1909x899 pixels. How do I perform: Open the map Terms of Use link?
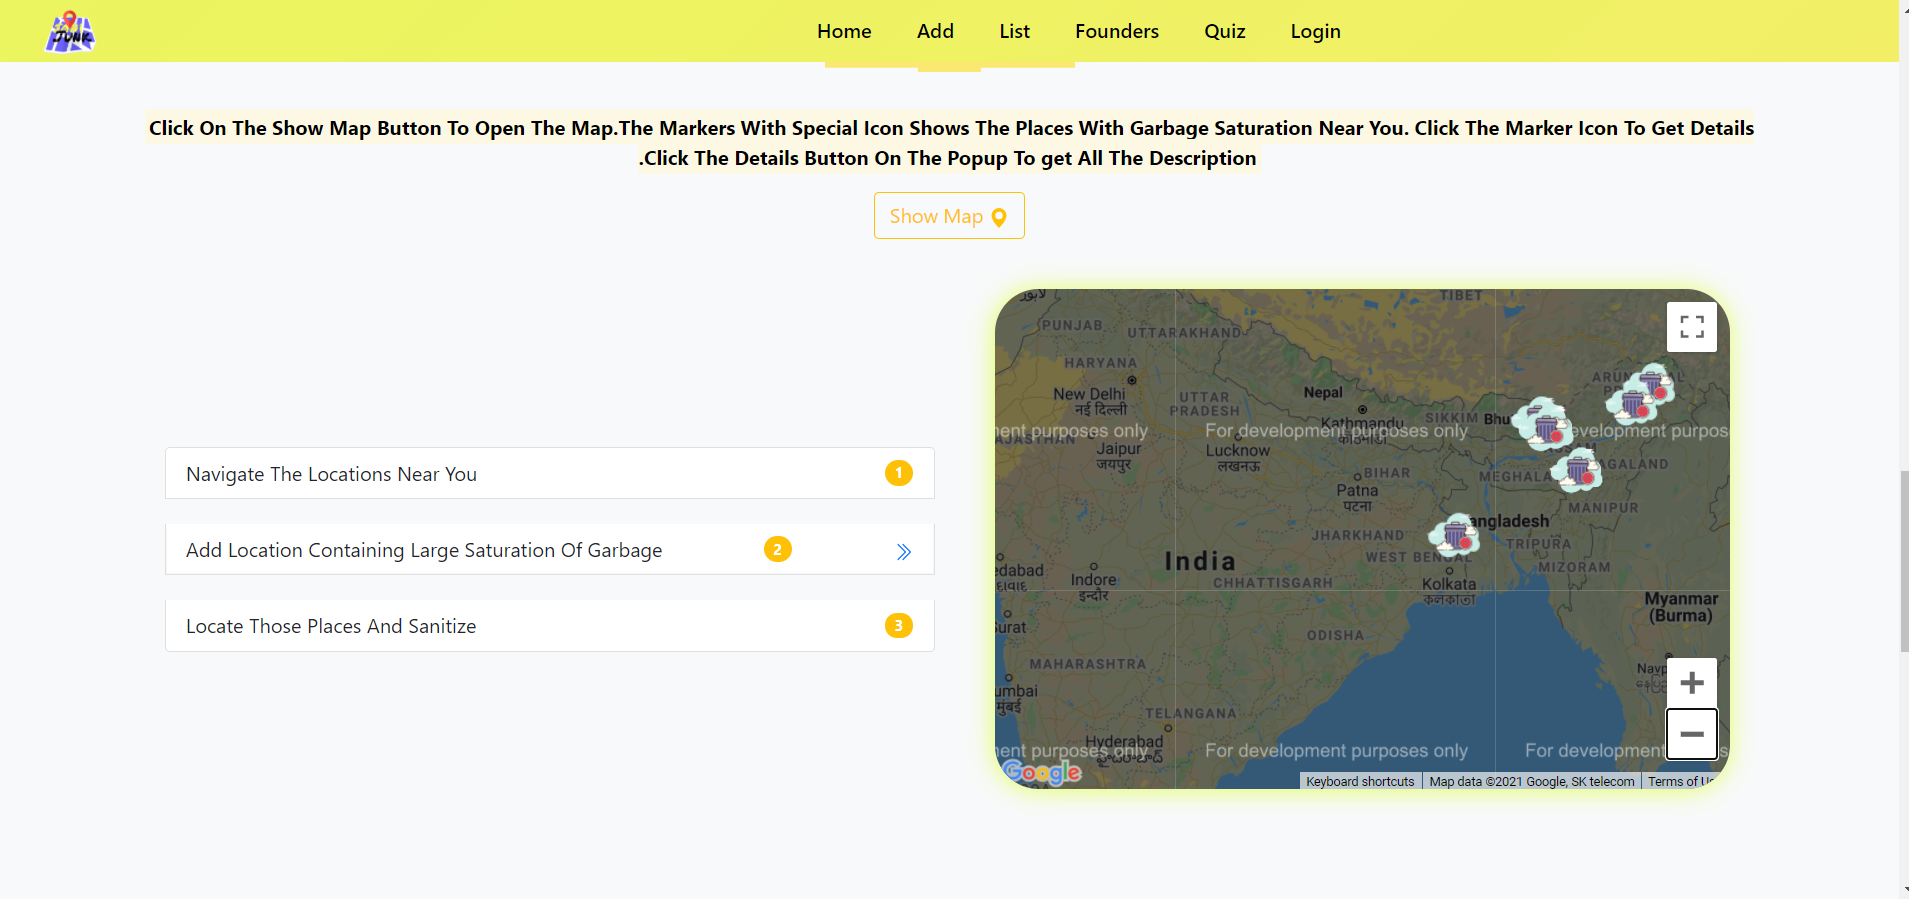(1681, 781)
